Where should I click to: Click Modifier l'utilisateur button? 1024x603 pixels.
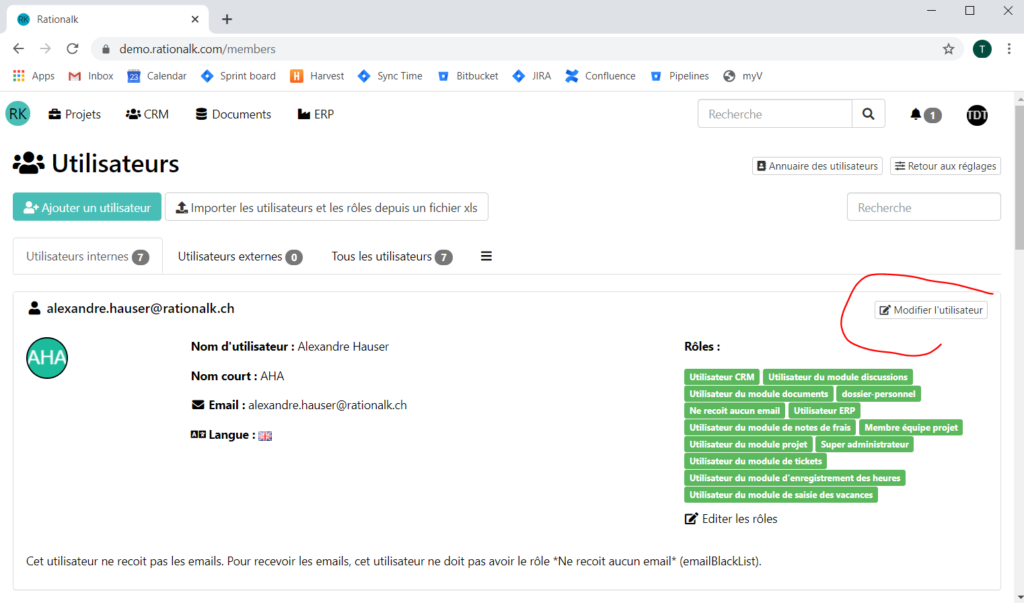932,310
